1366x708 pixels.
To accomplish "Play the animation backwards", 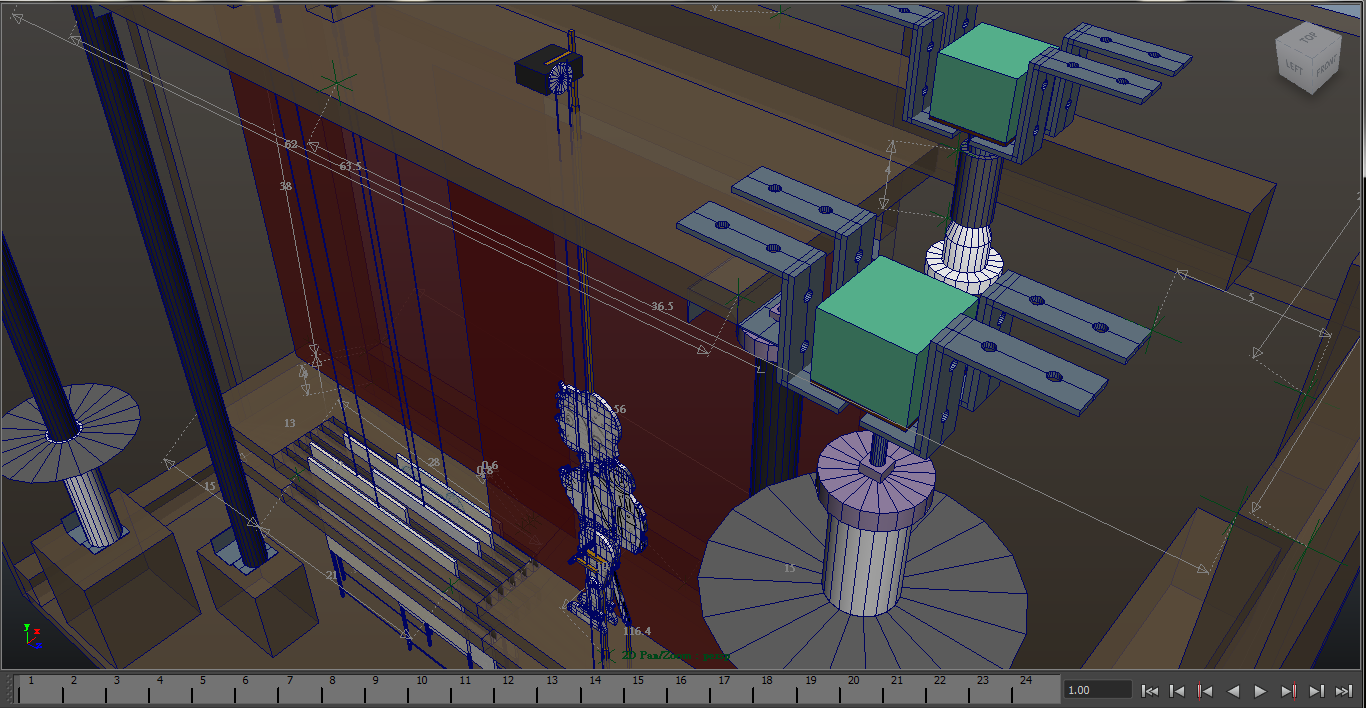I will pos(1233,690).
